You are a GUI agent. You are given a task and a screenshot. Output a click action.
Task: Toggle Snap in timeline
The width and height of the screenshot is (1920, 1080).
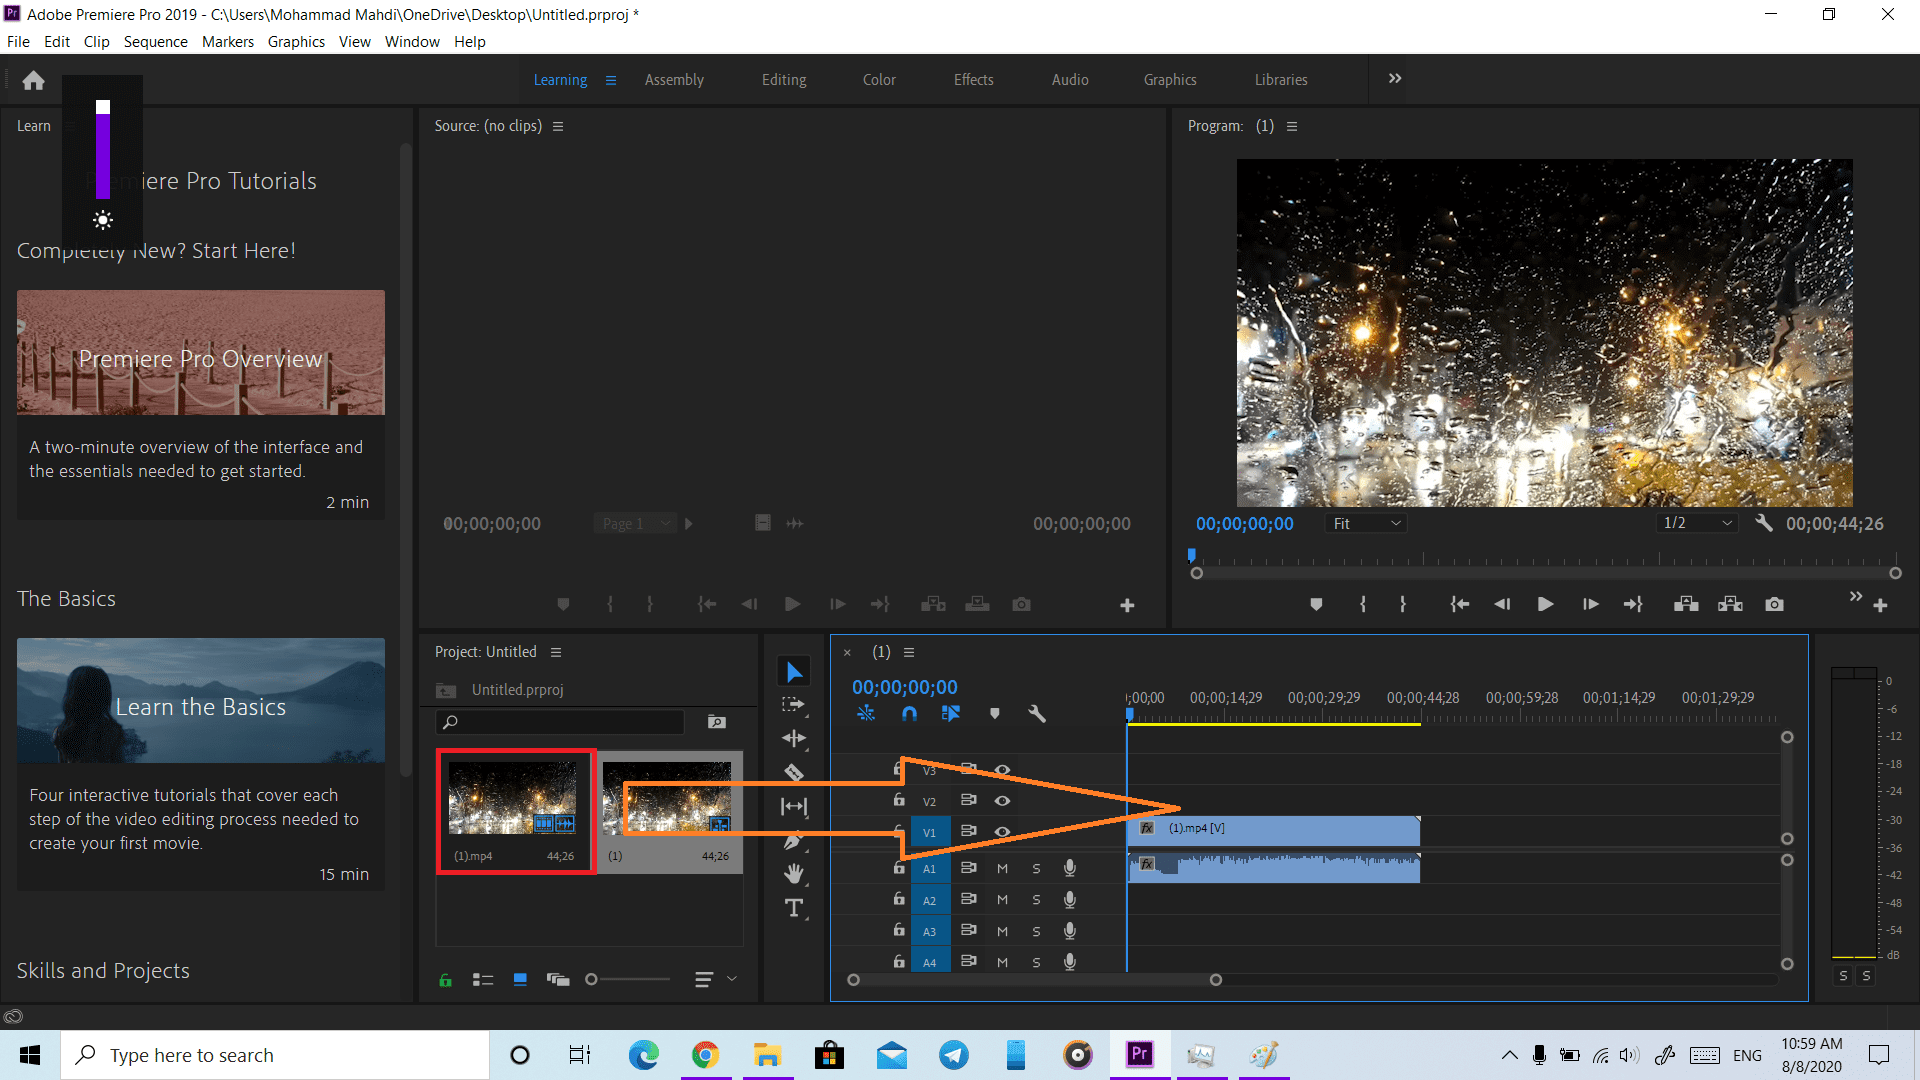pos(909,713)
